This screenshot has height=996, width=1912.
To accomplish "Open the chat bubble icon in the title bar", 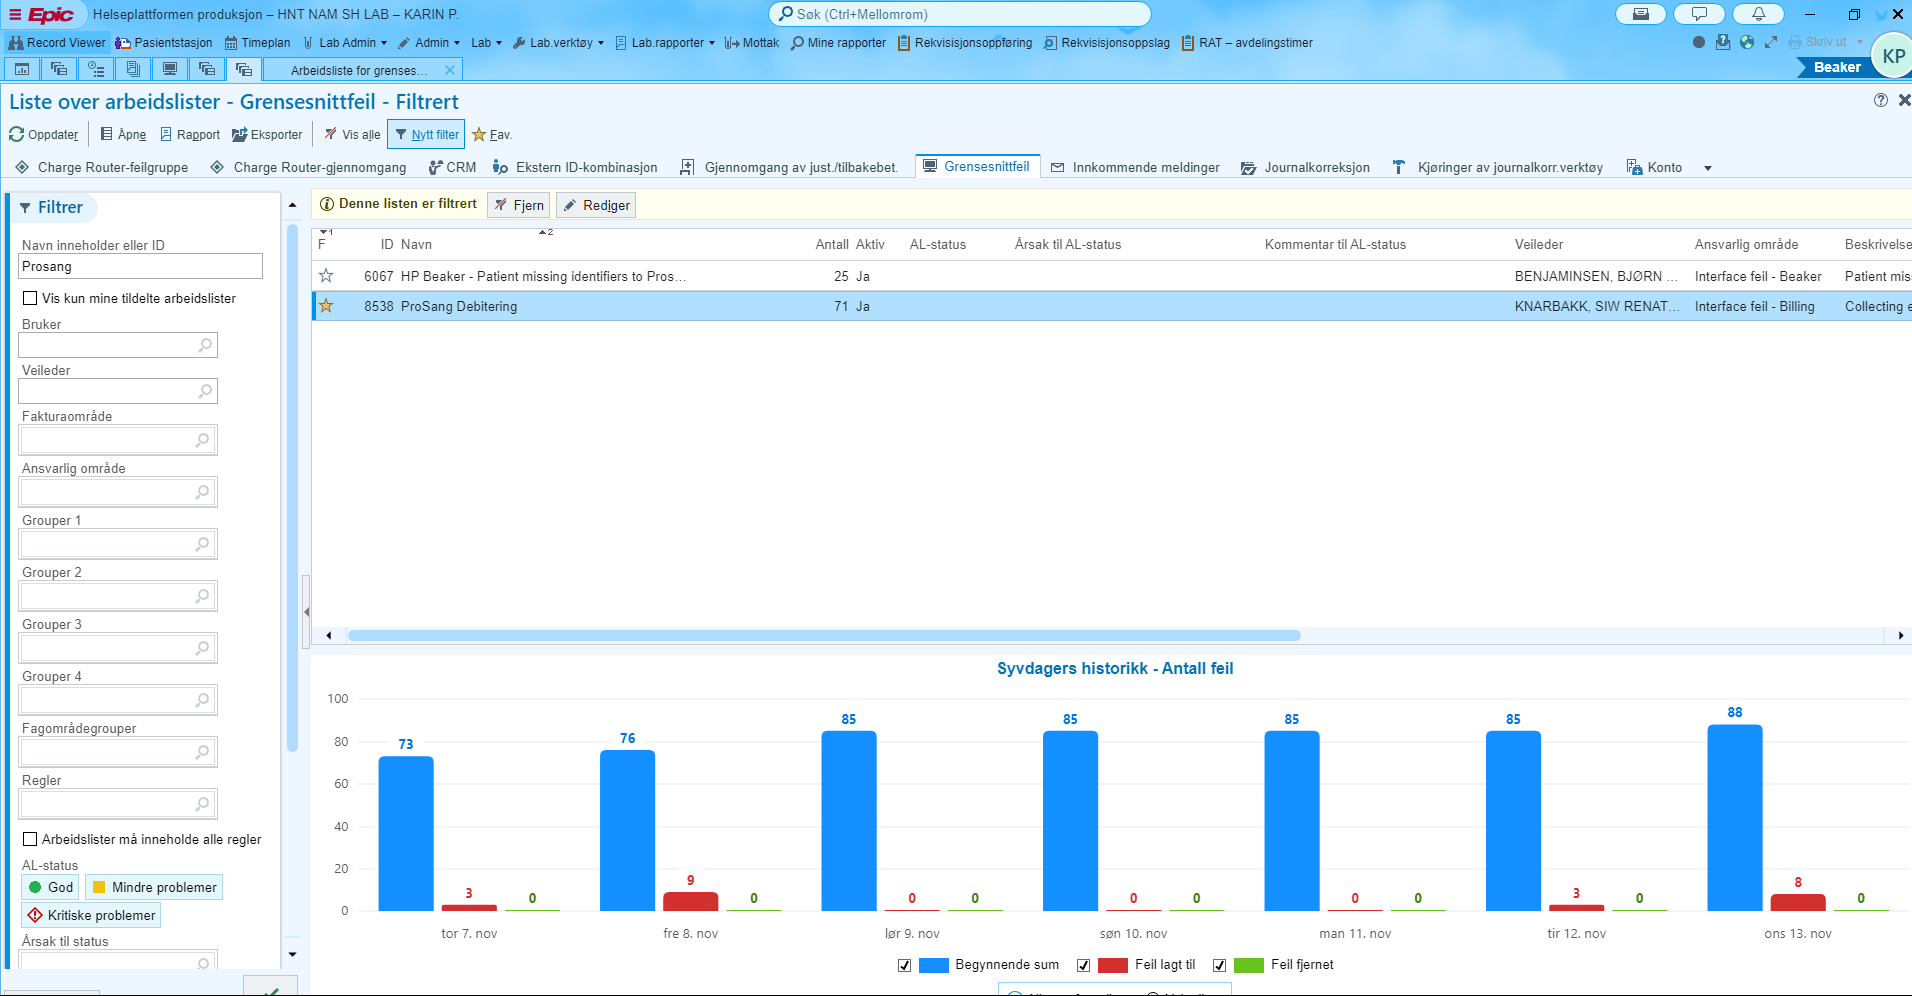I will pos(1699,14).
